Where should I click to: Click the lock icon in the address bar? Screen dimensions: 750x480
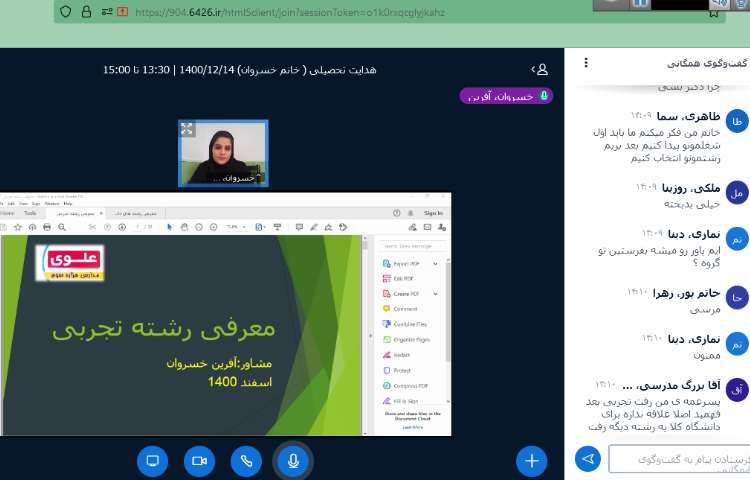(x=86, y=11)
